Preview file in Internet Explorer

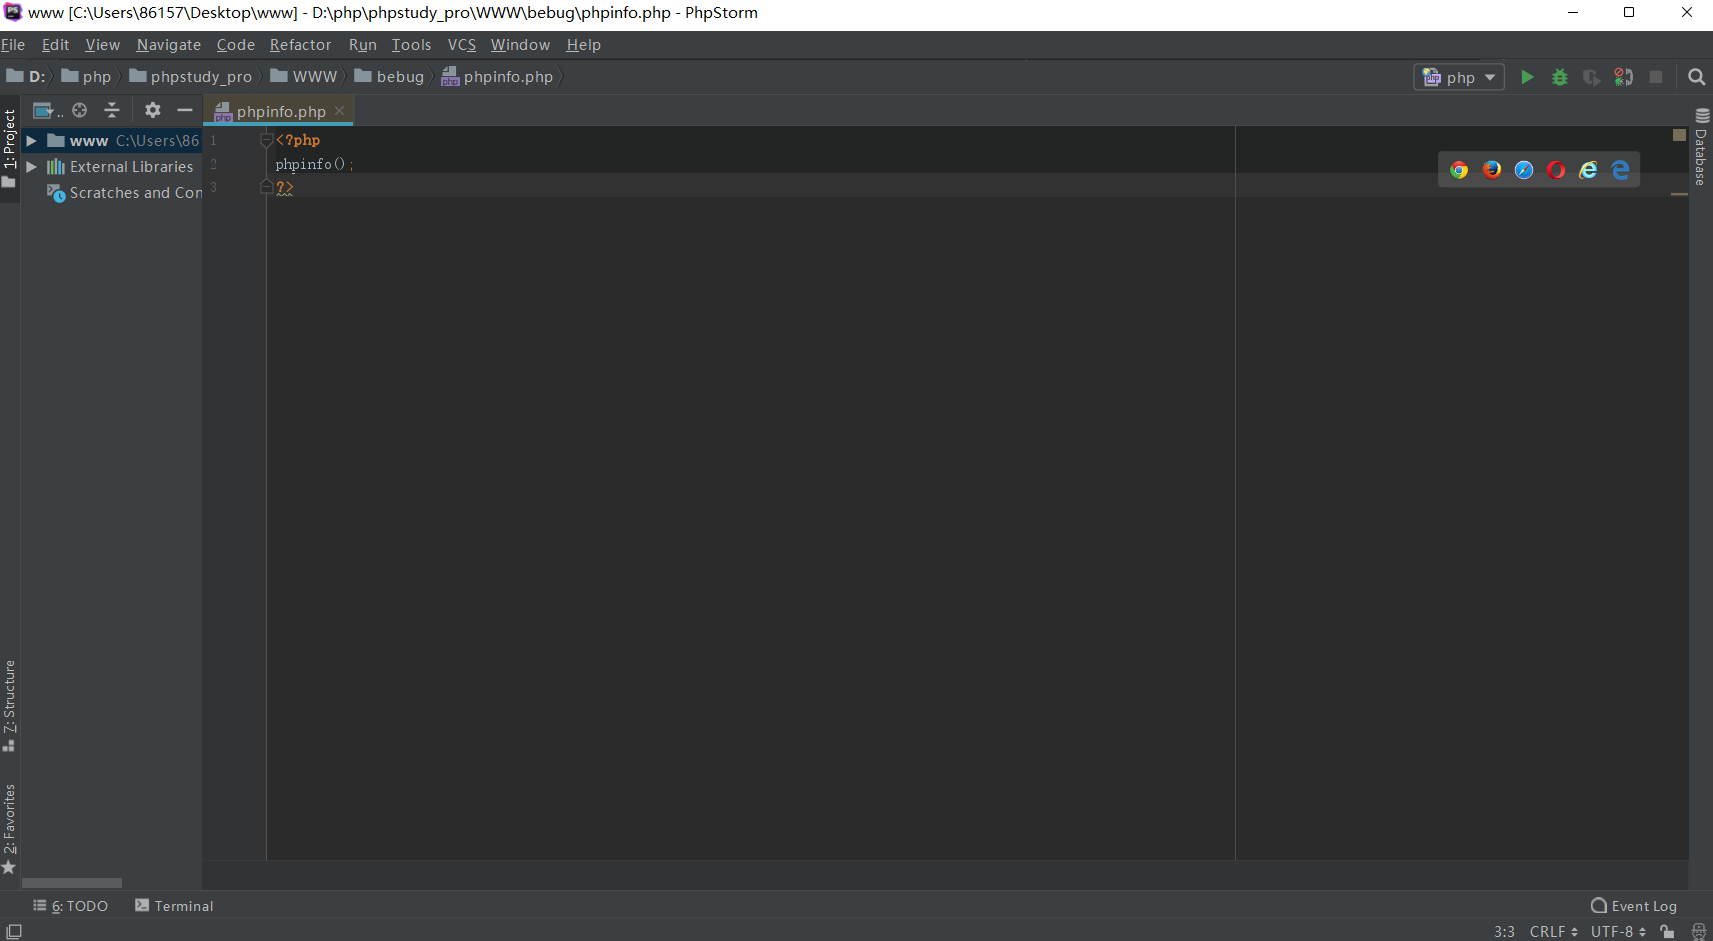pyautogui.click(x=1588, y=170)
